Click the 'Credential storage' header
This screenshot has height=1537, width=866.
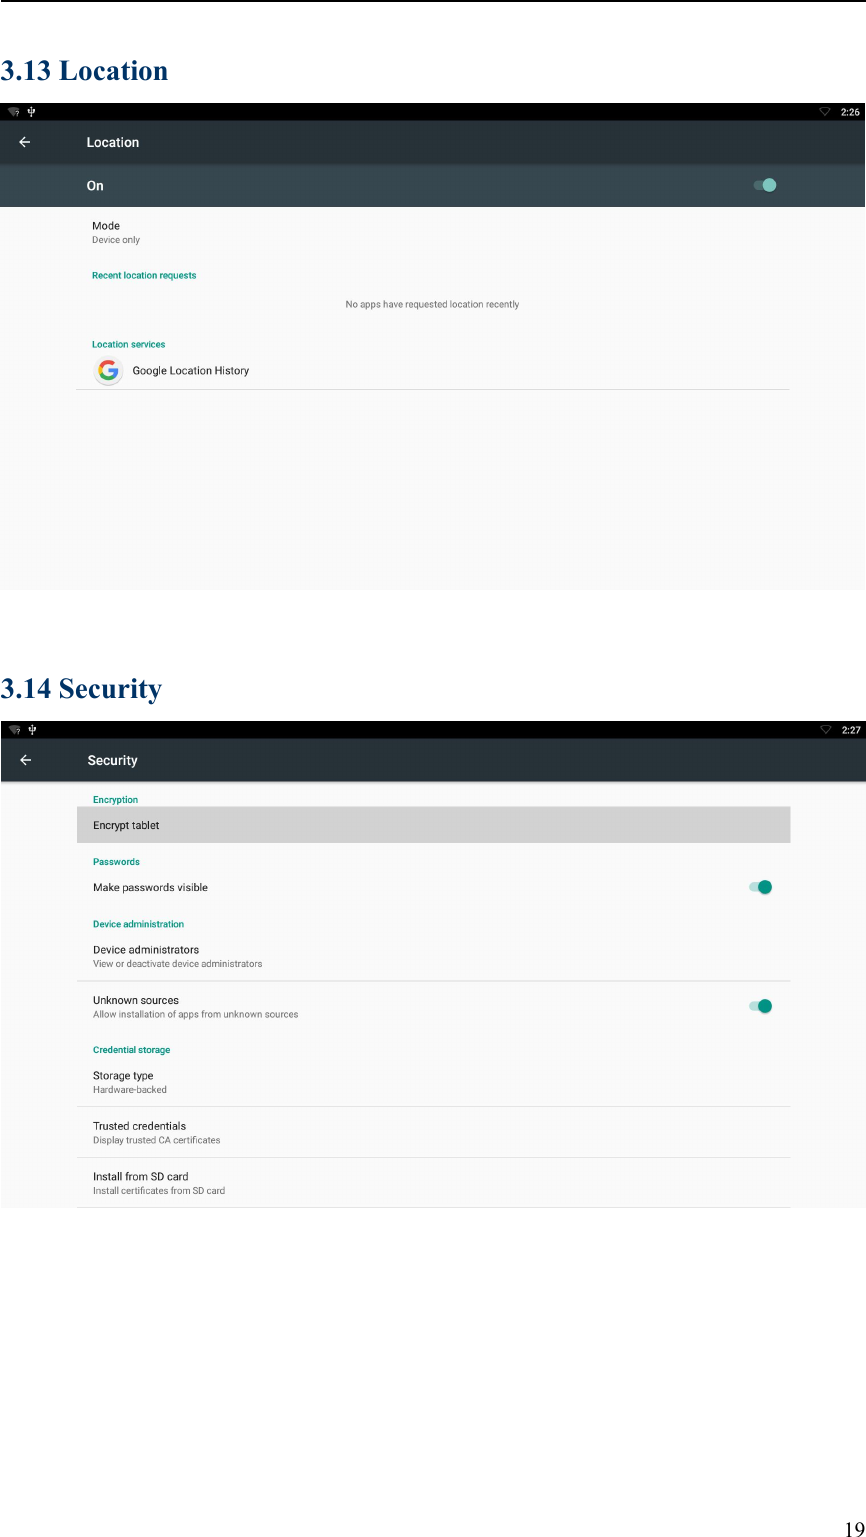pos(131,1050)
